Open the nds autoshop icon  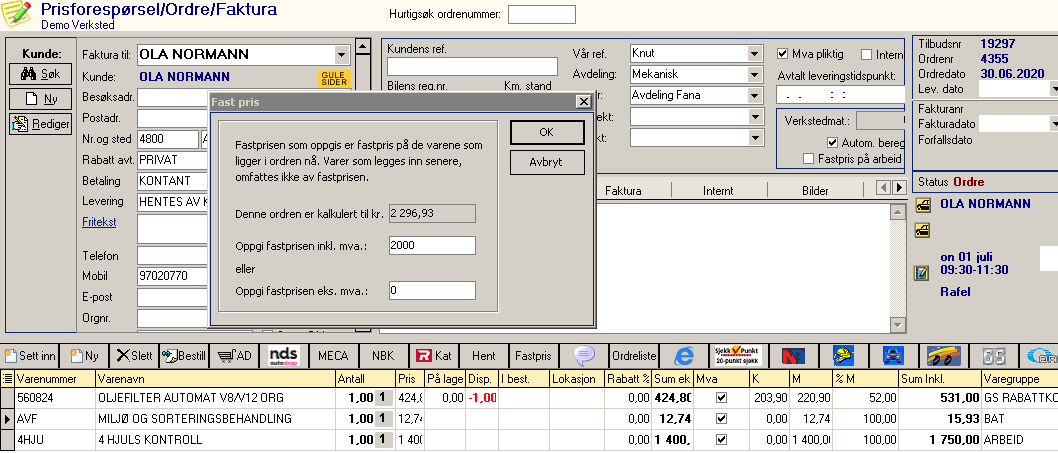pos(283,356)
